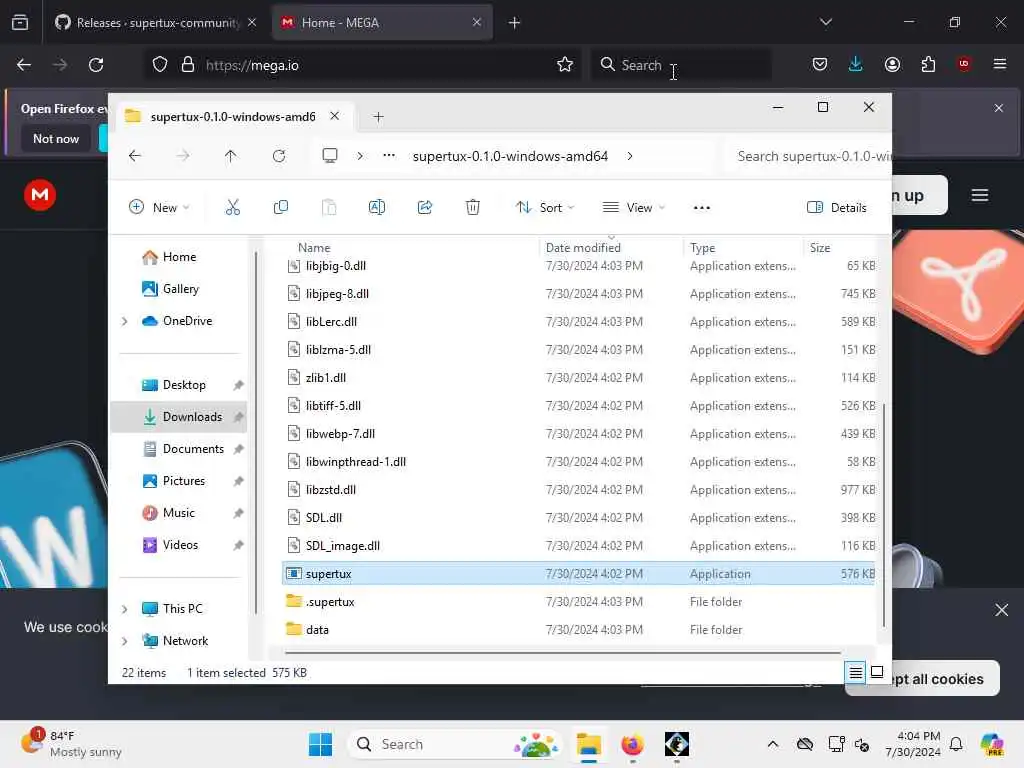This screenshot has width=1024, height=768.
Task: Refresh the File Explorer folder view
Action: tap(279, 156)
